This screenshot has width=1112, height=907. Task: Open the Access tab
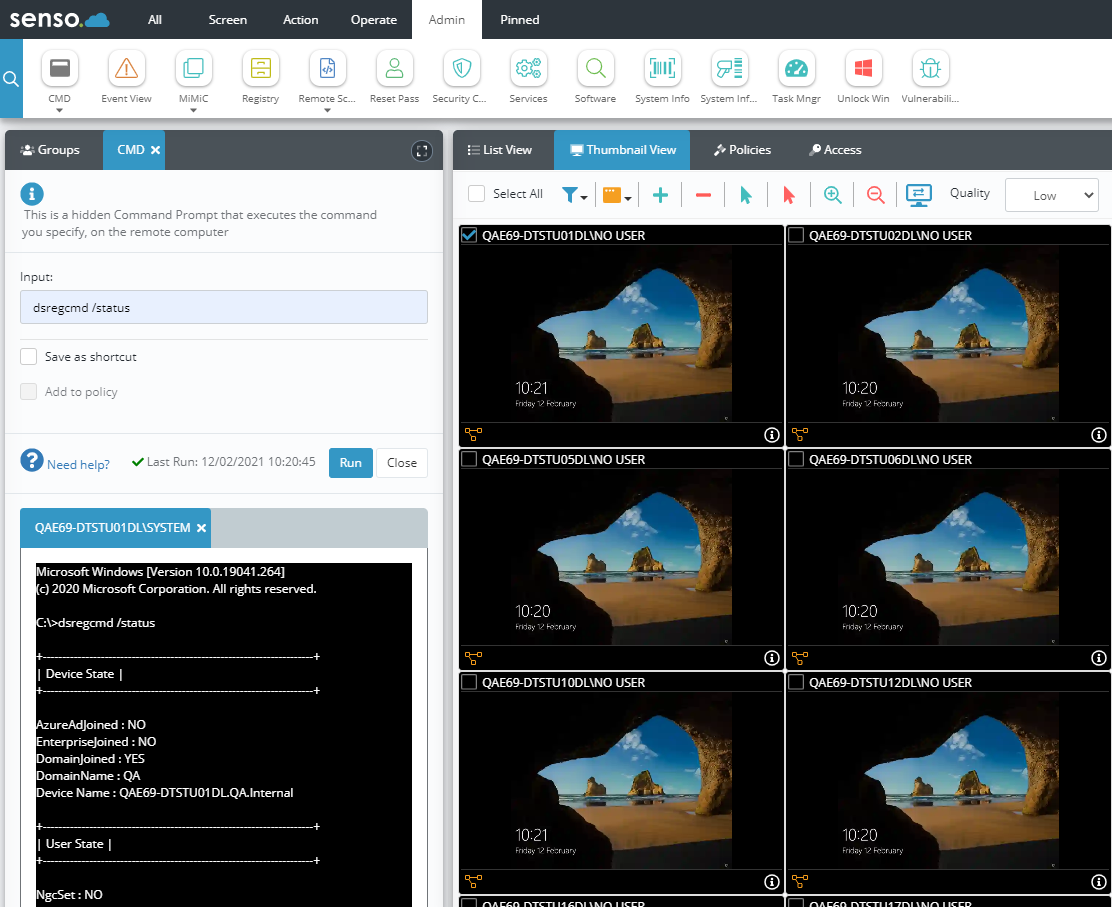[x=835, y=150]
